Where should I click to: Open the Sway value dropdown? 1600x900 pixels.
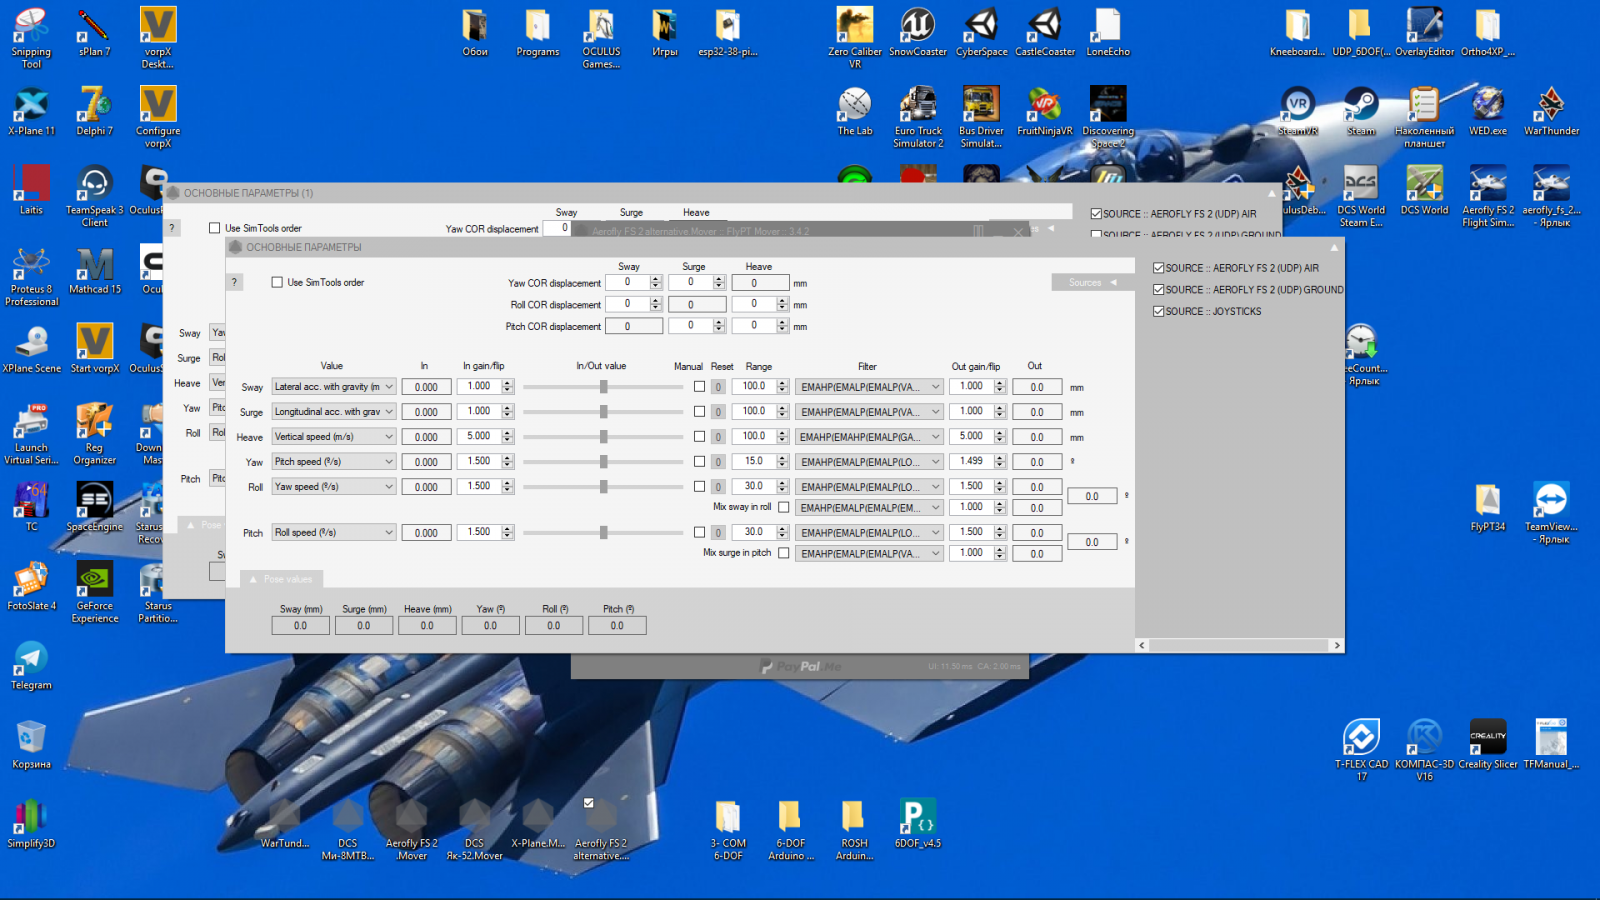[334, 387]
